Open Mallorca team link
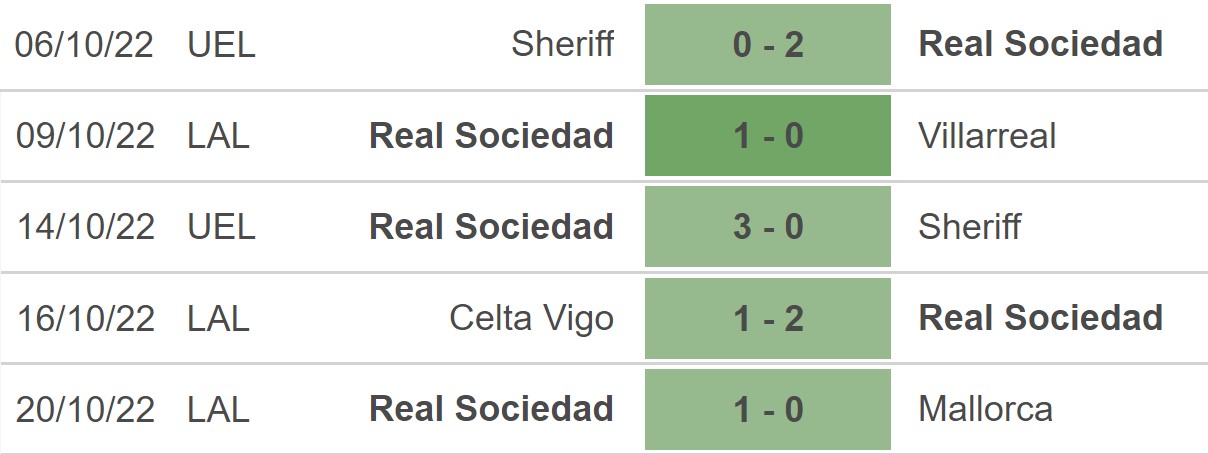Image resolution: width=1208 pixels, height=454 pixels. point(985,409)
